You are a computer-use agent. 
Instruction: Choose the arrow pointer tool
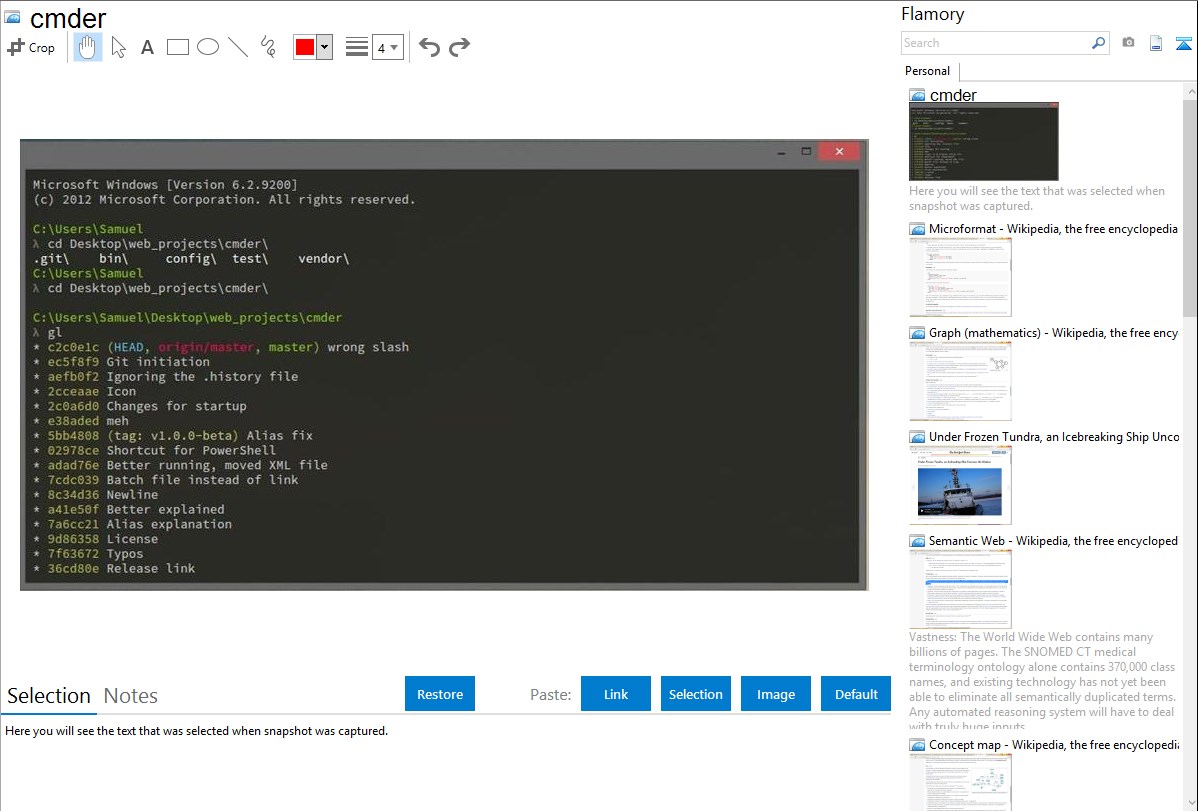(x=118, y=47)
